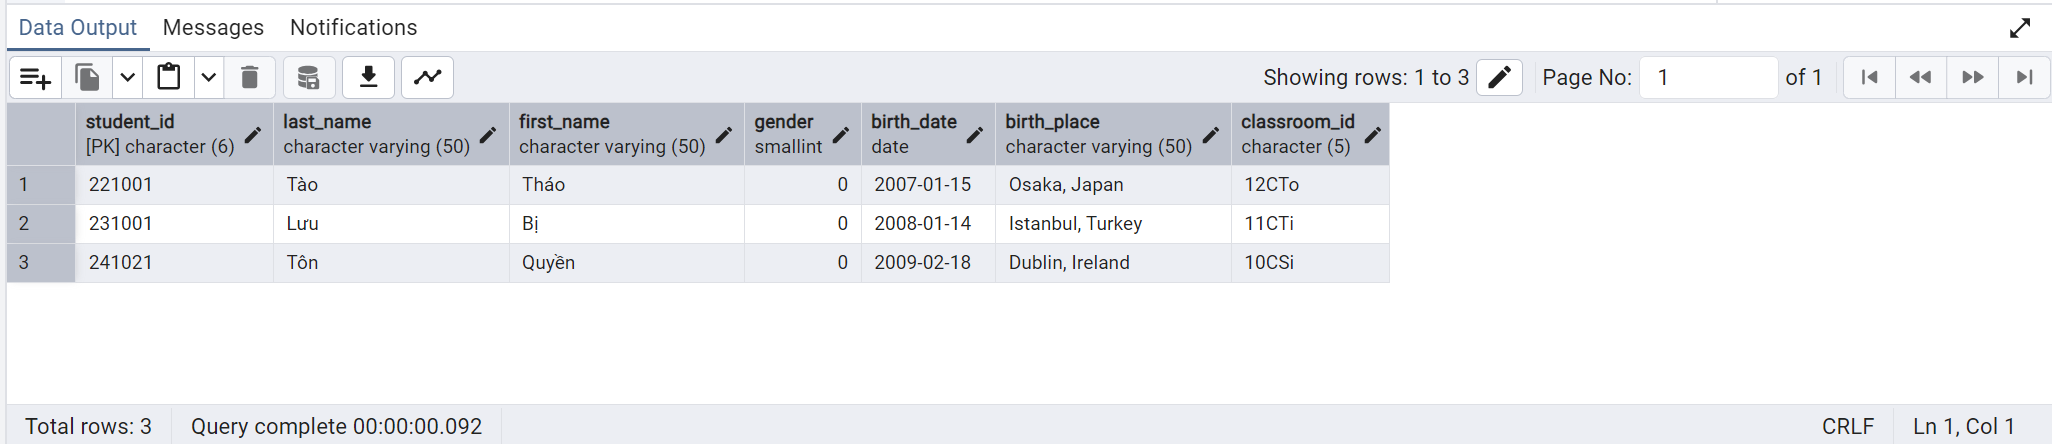Open the Copy options dropdown arrow
Viewport: 2052px width, 444px height.
[x=127, y=78]
